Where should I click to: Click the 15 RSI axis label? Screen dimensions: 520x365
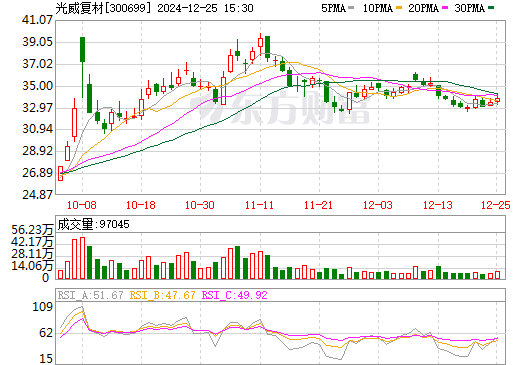click(x=46, y=359)
